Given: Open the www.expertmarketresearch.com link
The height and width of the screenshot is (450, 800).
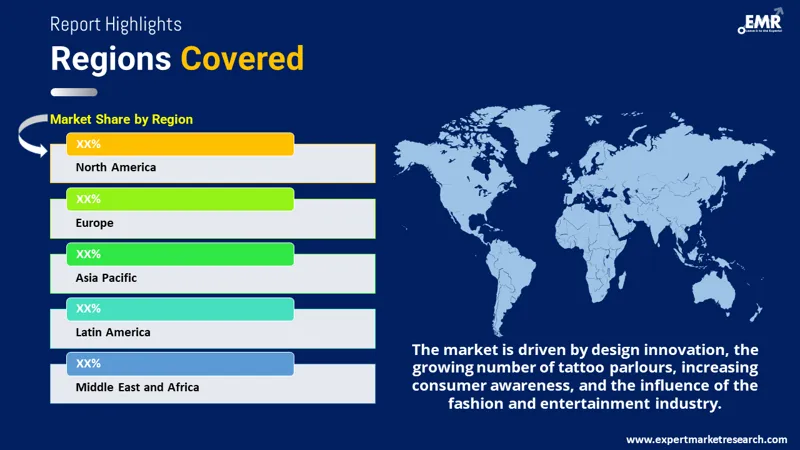Looking at the screenshot, I should click(x=706, y=439).
